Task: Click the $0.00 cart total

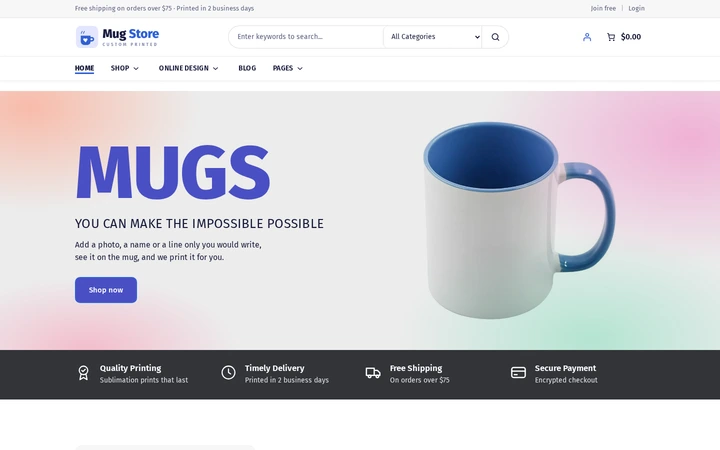Action: point(631,37)
